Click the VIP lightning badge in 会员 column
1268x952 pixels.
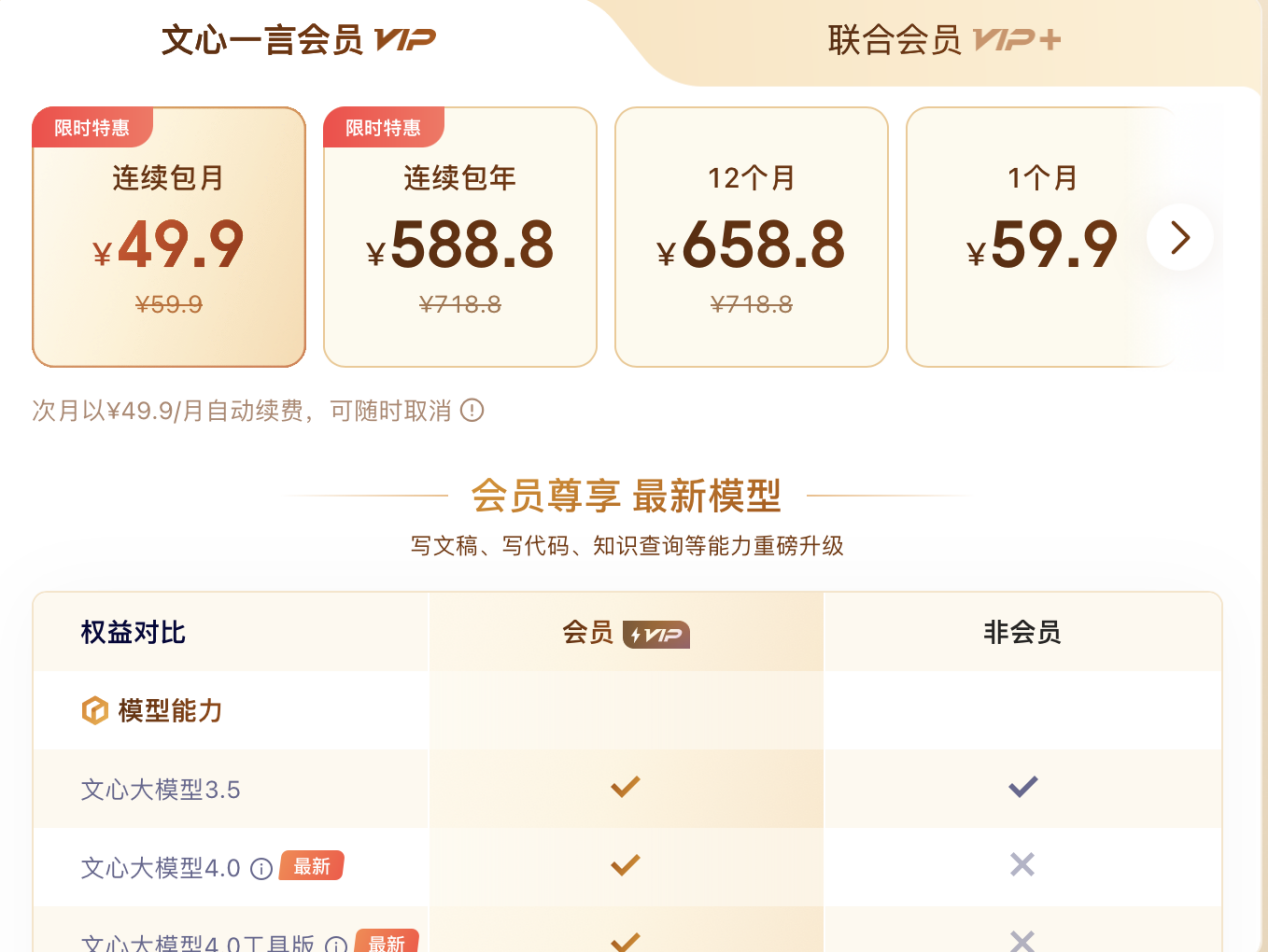(x=656, y=634)
